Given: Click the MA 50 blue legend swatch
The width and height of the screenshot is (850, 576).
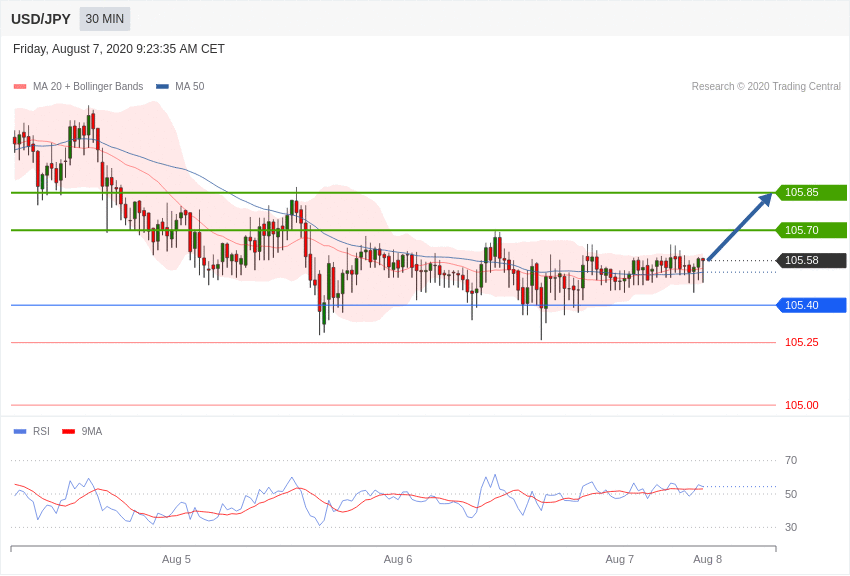Looking at the screenshot, I should pos(162,86).
